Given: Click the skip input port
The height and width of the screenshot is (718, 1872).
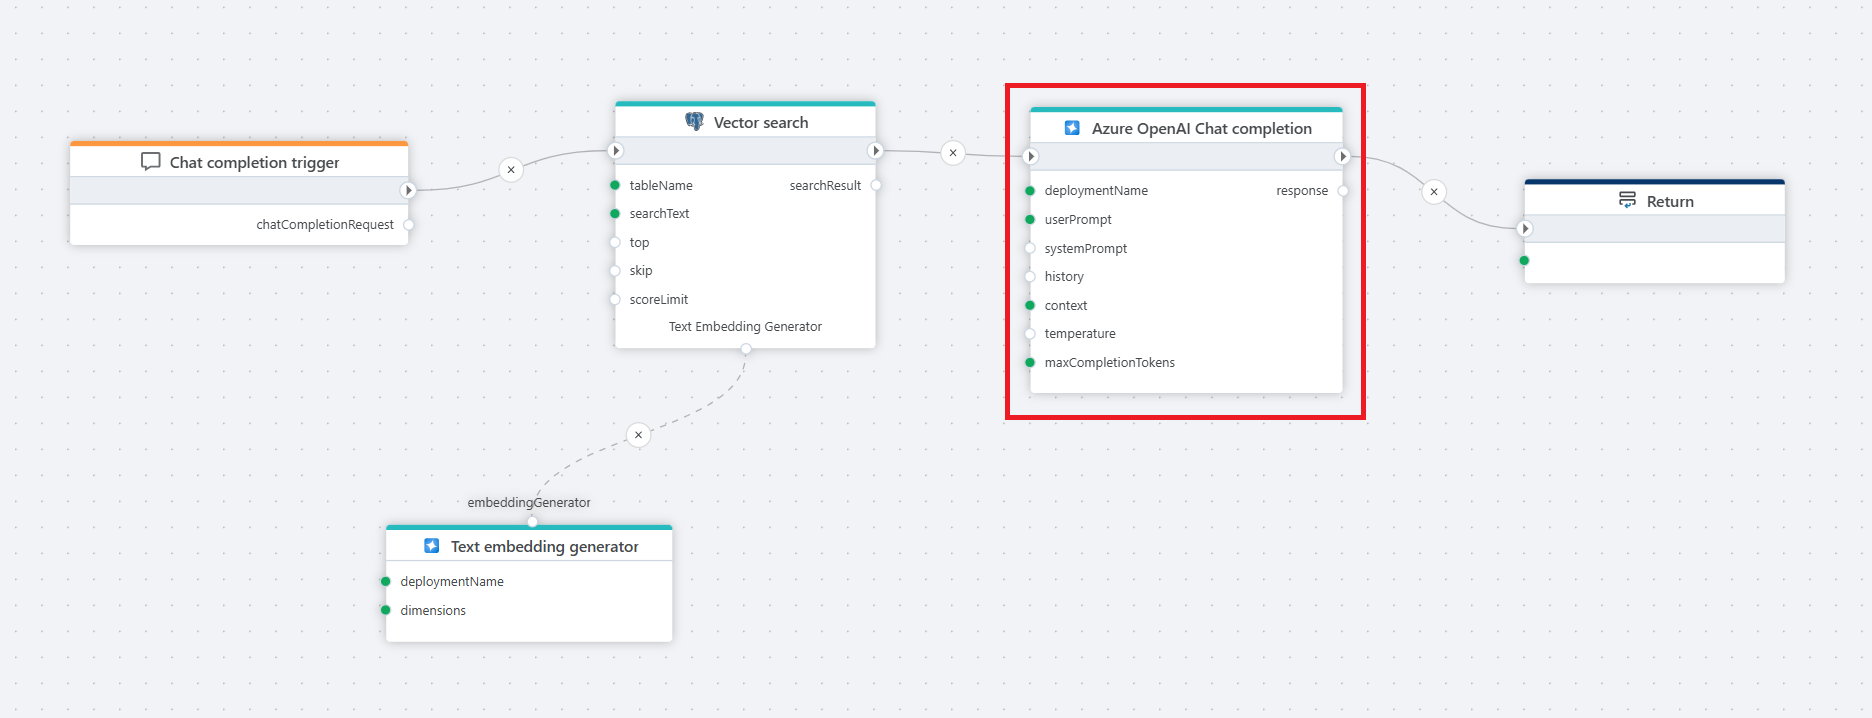Looking at the screenshot, I should coord(615,271).
